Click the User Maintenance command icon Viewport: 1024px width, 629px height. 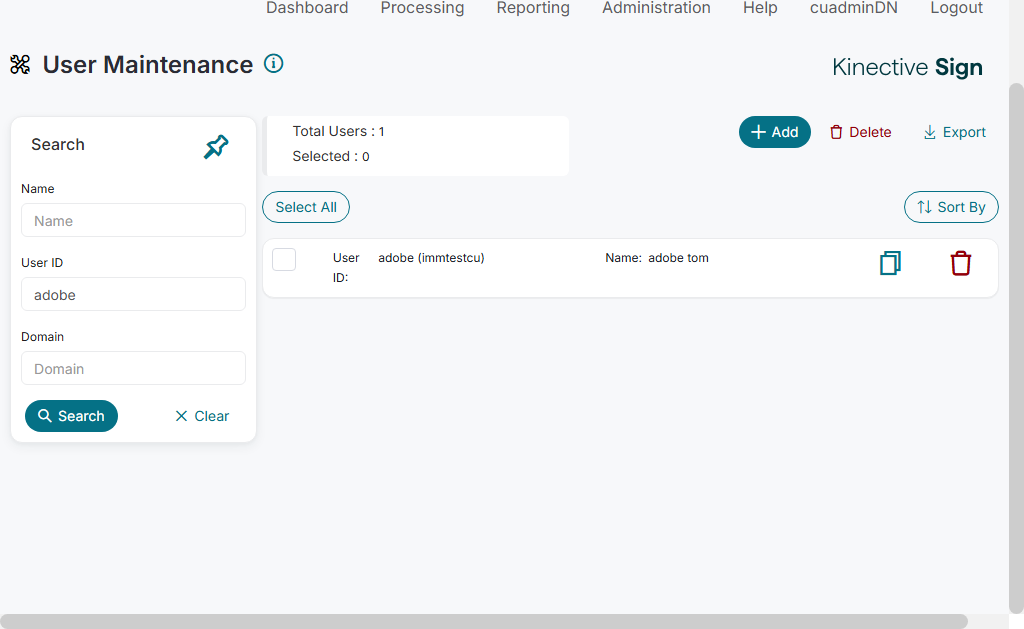point(20,65)
